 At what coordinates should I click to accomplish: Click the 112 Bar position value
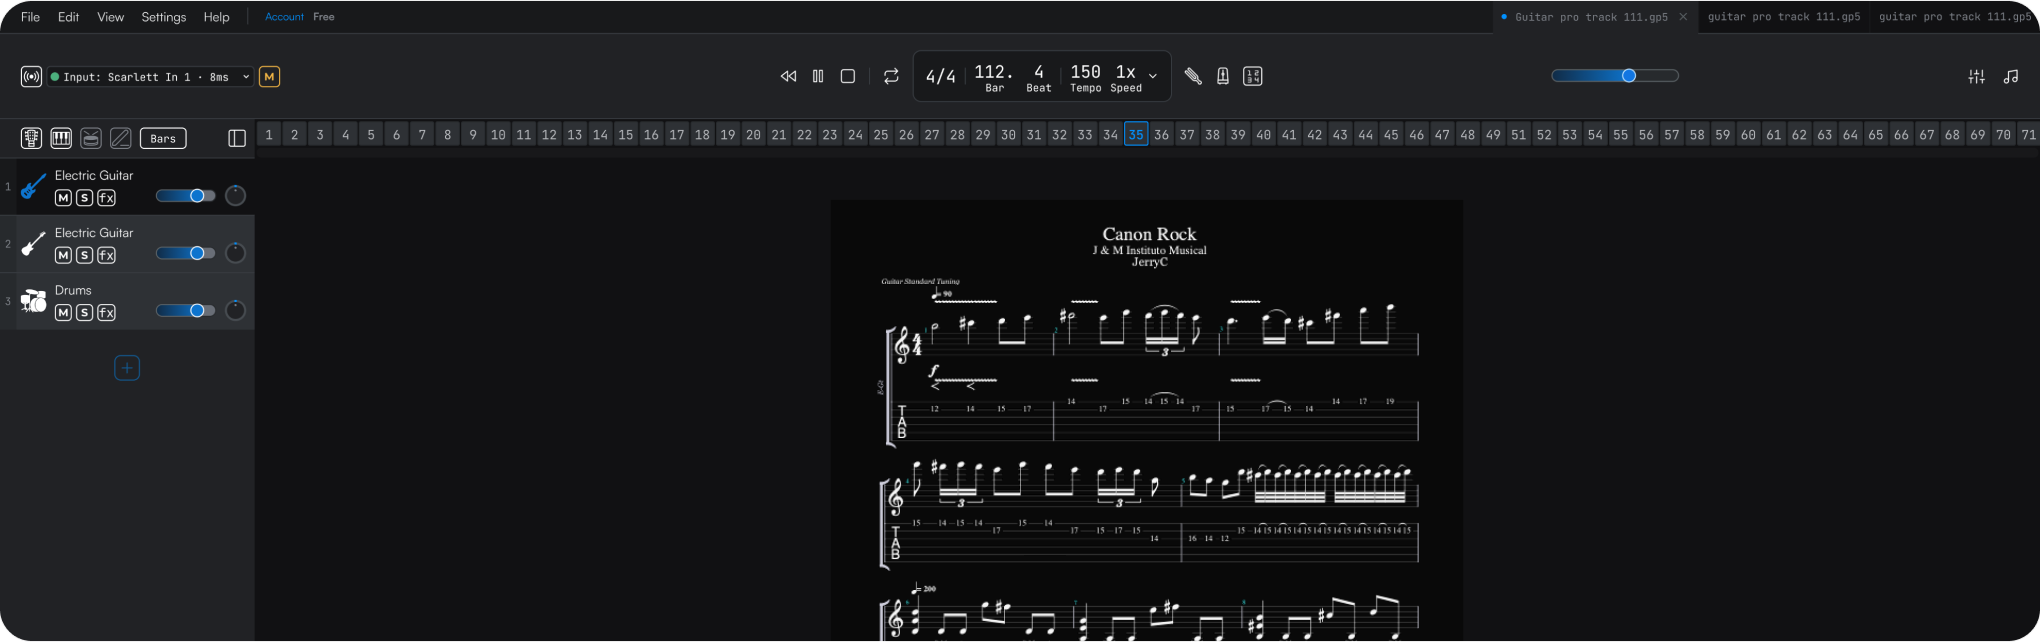tap(994, 72)
